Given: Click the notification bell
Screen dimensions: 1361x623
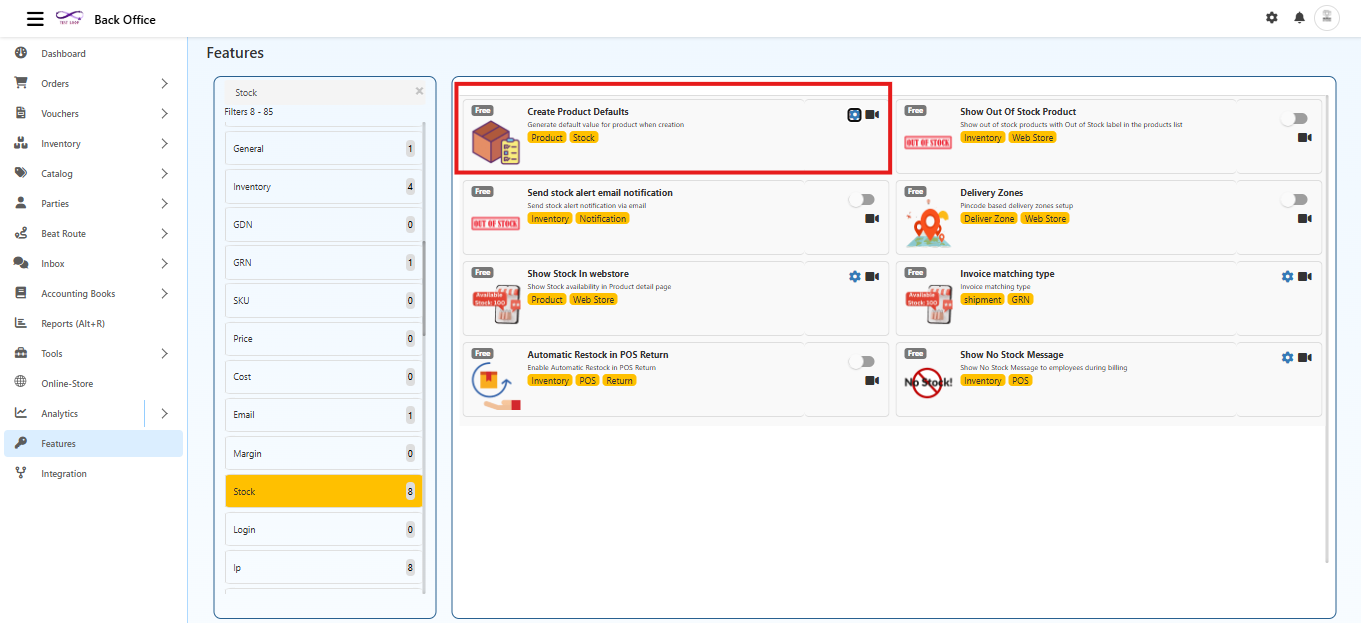Looking at the screenshot, I should (1299, 17).
